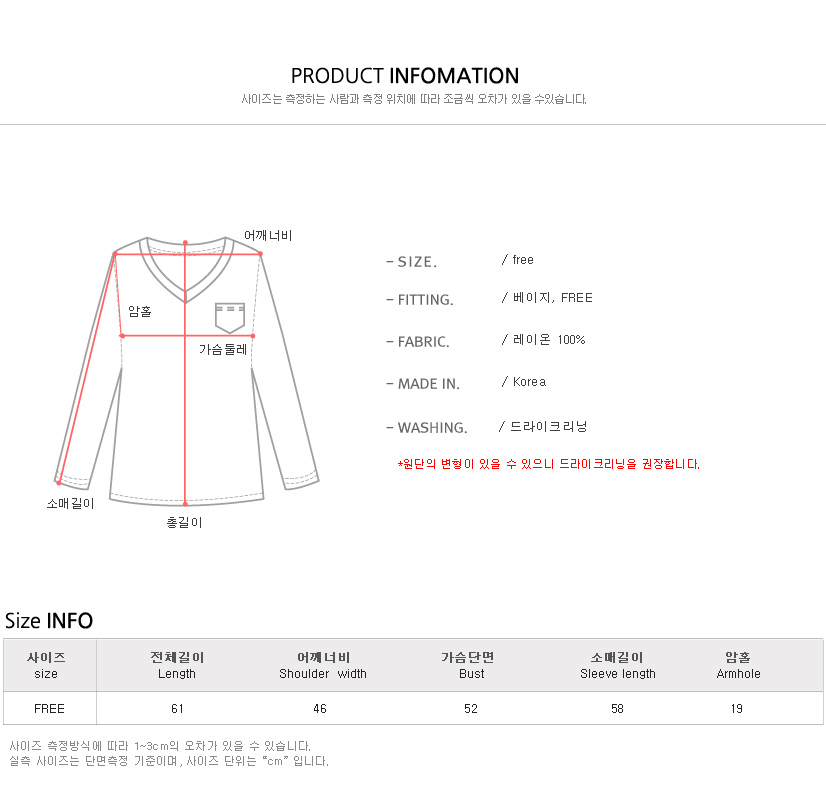Click the 암홀 label on the shirt
Screen dimensions: 826x799
pos(140,311)
